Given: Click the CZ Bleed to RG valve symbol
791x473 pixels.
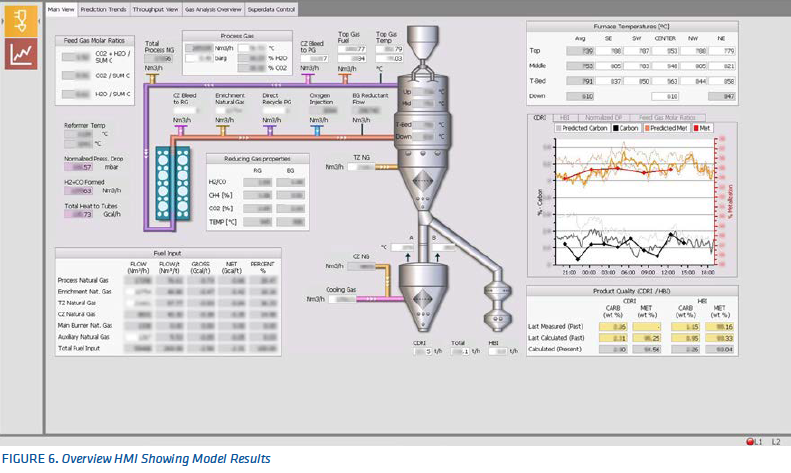Looking at the screenshot, I should click(181, 131).
